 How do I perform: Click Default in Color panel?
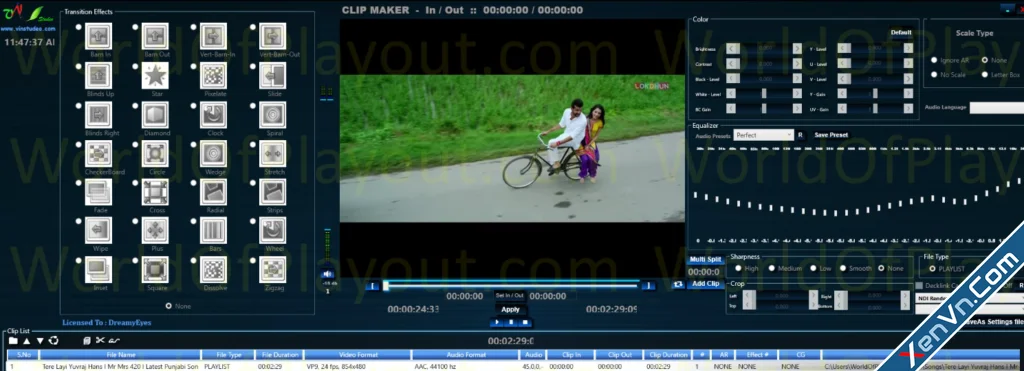tap(901, 33)
